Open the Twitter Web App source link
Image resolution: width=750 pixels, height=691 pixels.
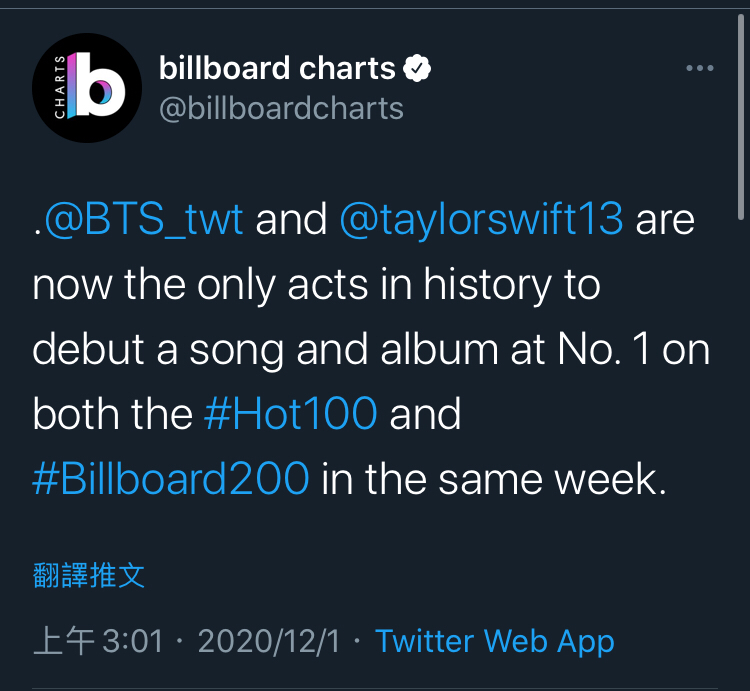[495, 642]
